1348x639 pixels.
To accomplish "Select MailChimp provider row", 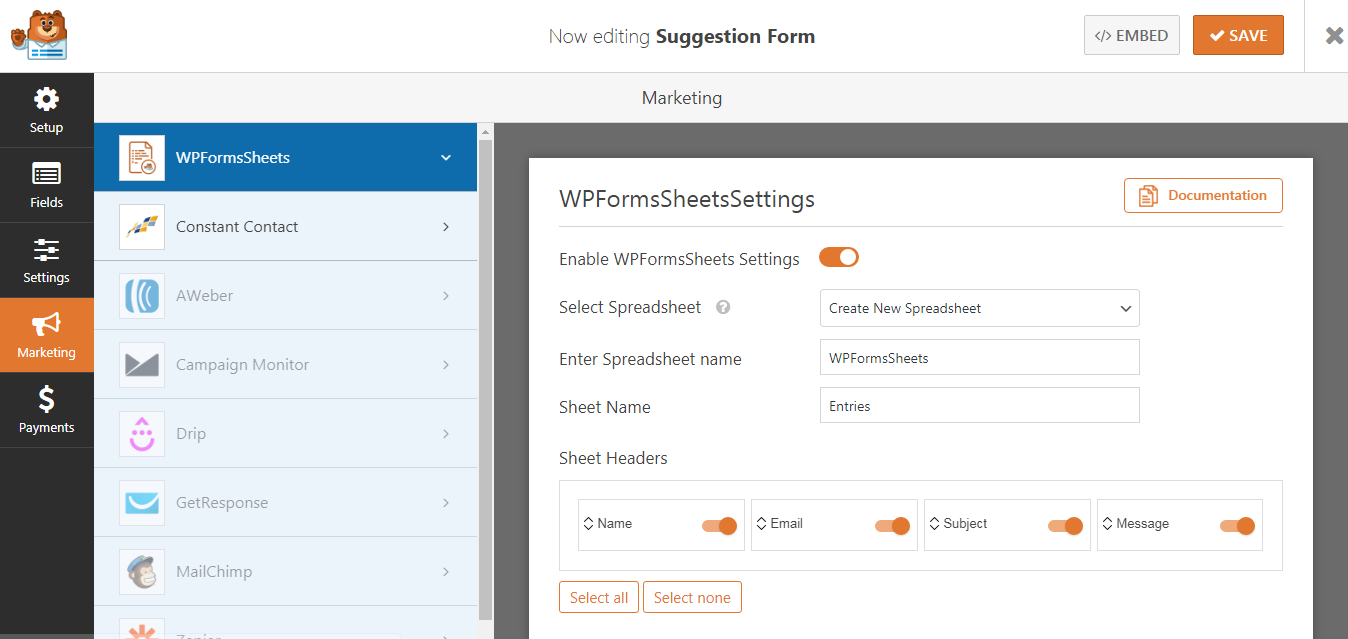I will (286, 572).
